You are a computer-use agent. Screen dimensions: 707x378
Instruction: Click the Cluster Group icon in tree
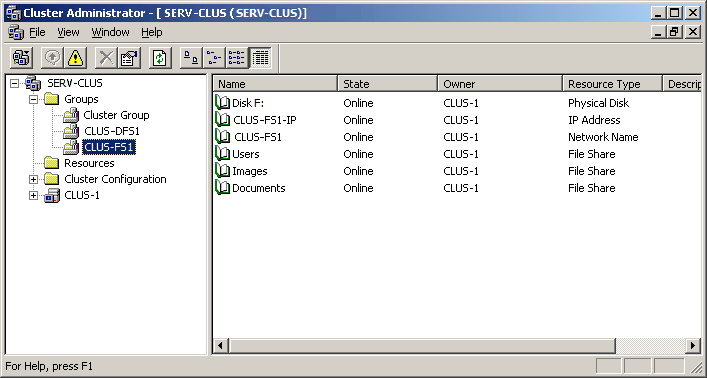(x=71, y=115)
